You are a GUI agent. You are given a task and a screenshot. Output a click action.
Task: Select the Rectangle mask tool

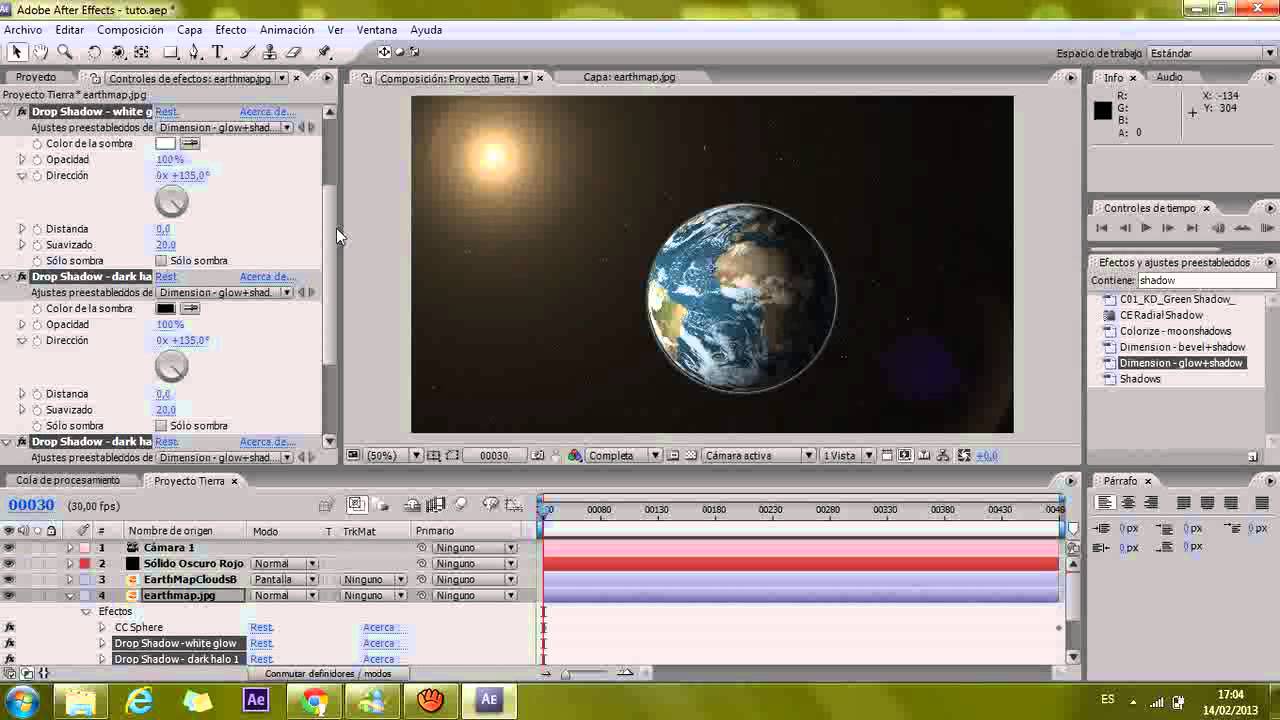(170, 52)
